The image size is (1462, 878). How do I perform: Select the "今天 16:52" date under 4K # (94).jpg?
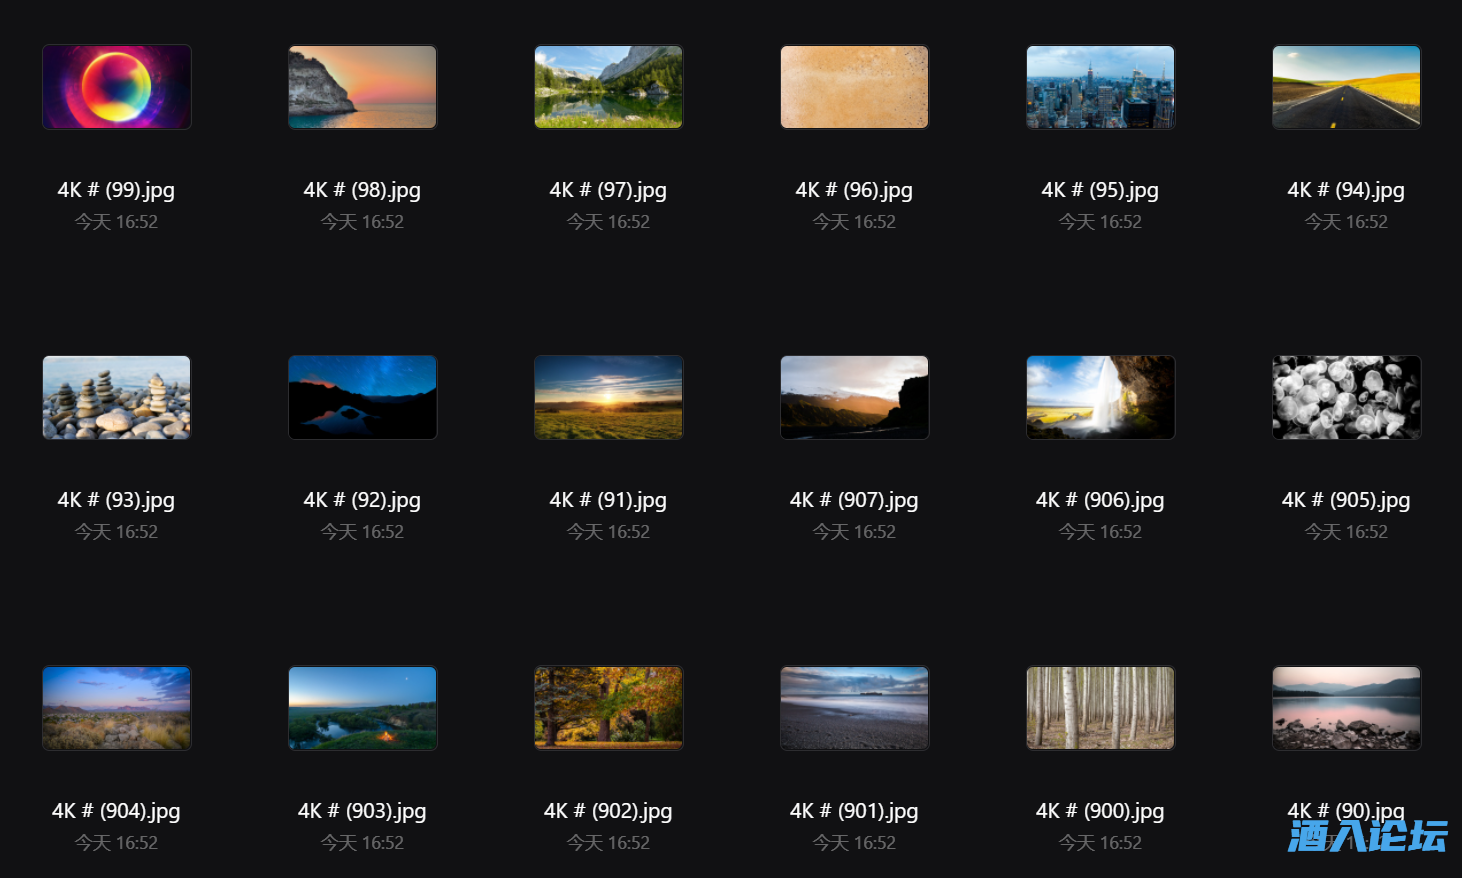1346,222
